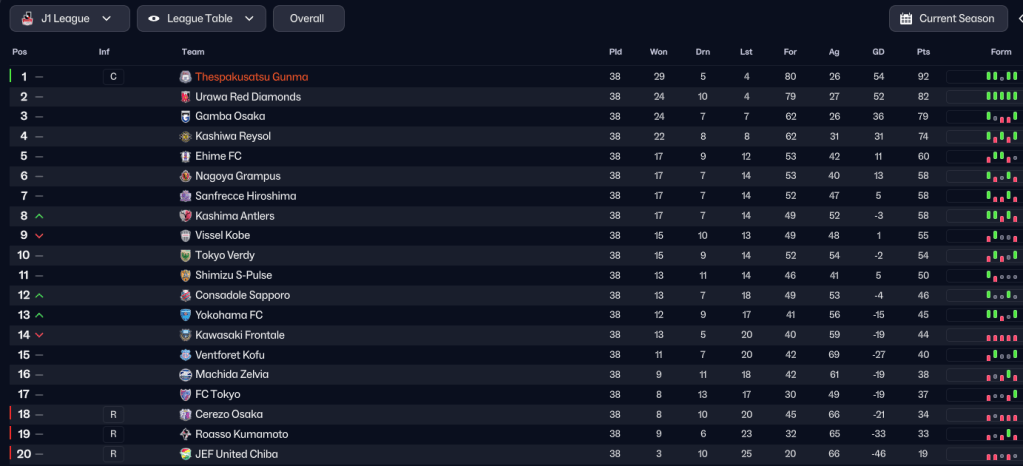Open the Yokohama FC team link
This screenshot has height=466, width=1023.
(x=229, y=315)
